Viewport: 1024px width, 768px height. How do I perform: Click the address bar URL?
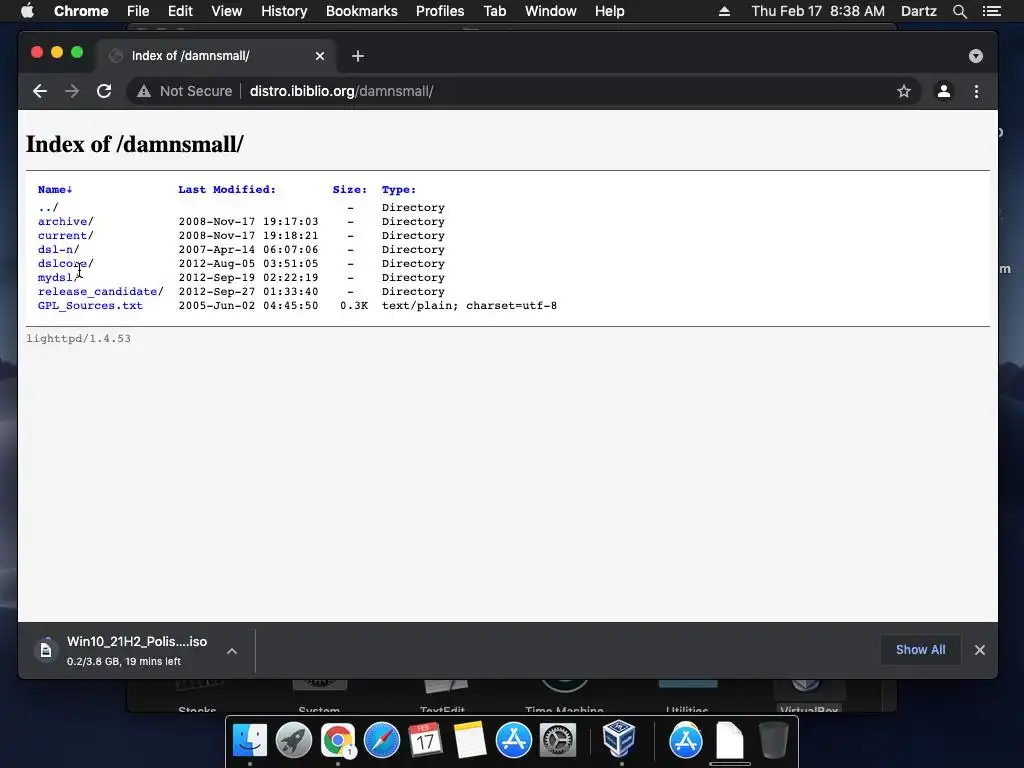(x=342, y=91)
